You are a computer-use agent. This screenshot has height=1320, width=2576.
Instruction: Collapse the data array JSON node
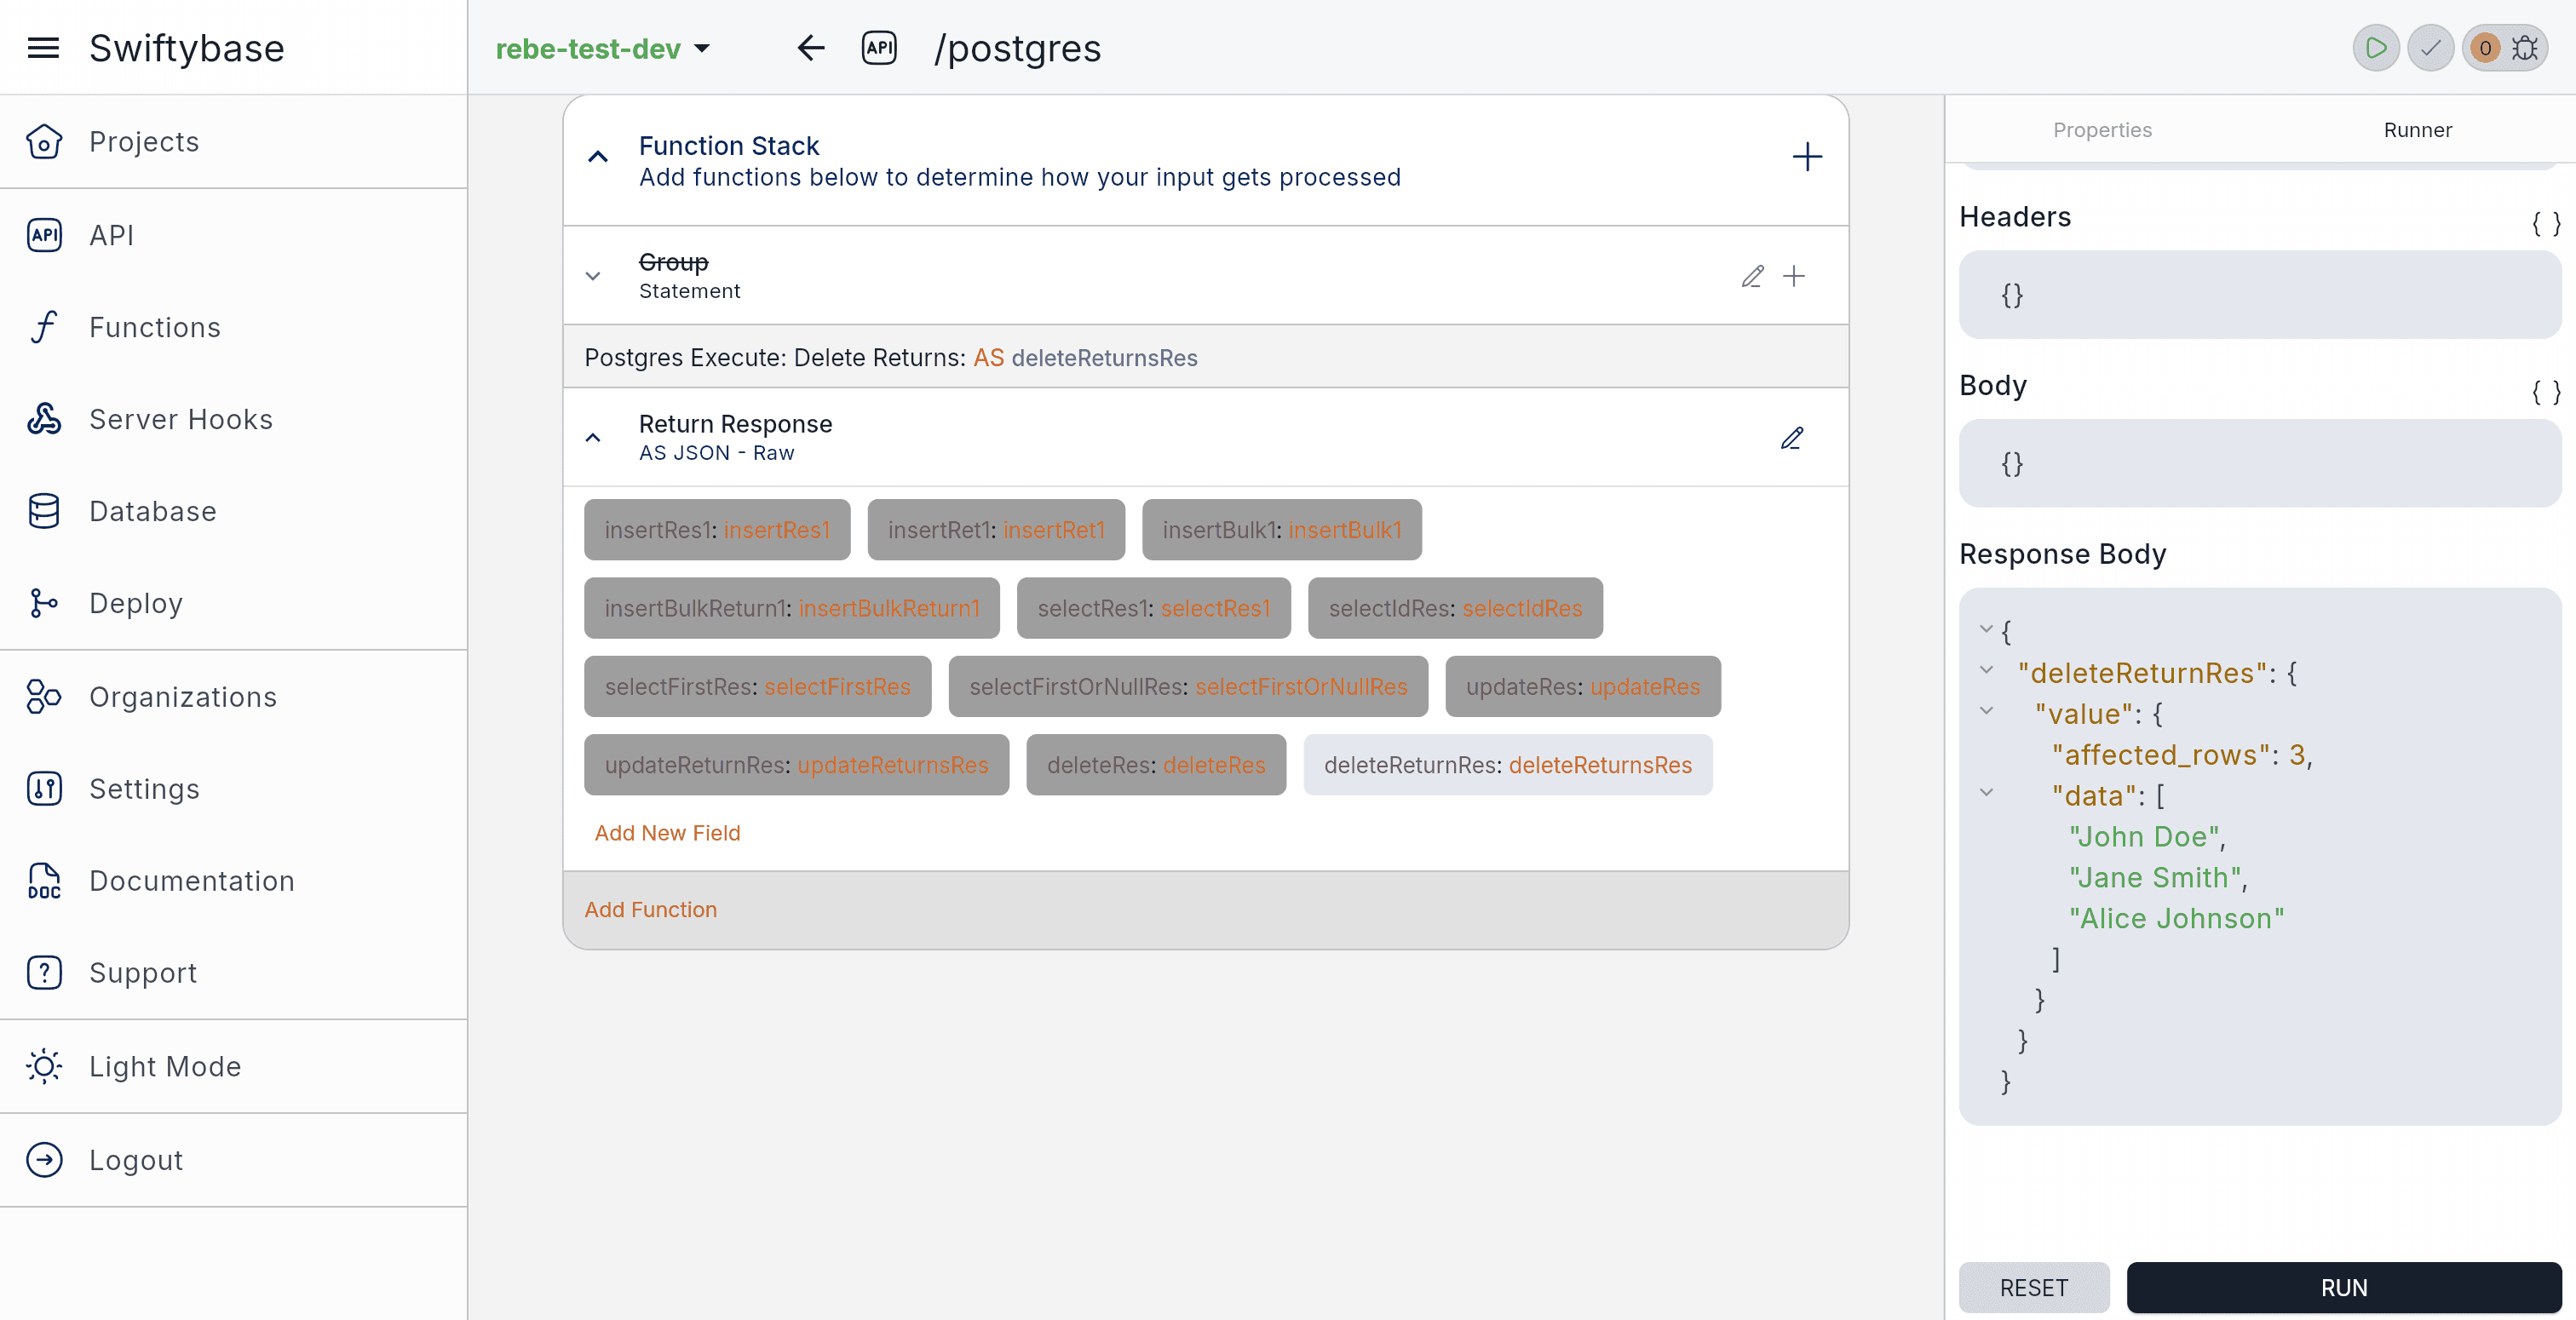(x=1986, y=793)
